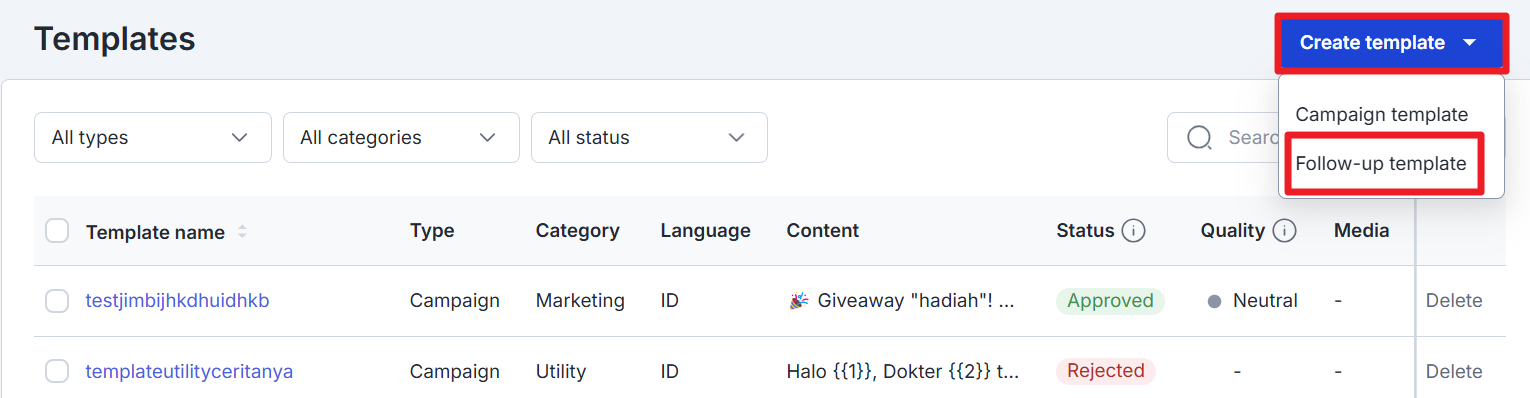Focus the template search input field
The image size is (1530, 398).
[x=1224, y=137]
